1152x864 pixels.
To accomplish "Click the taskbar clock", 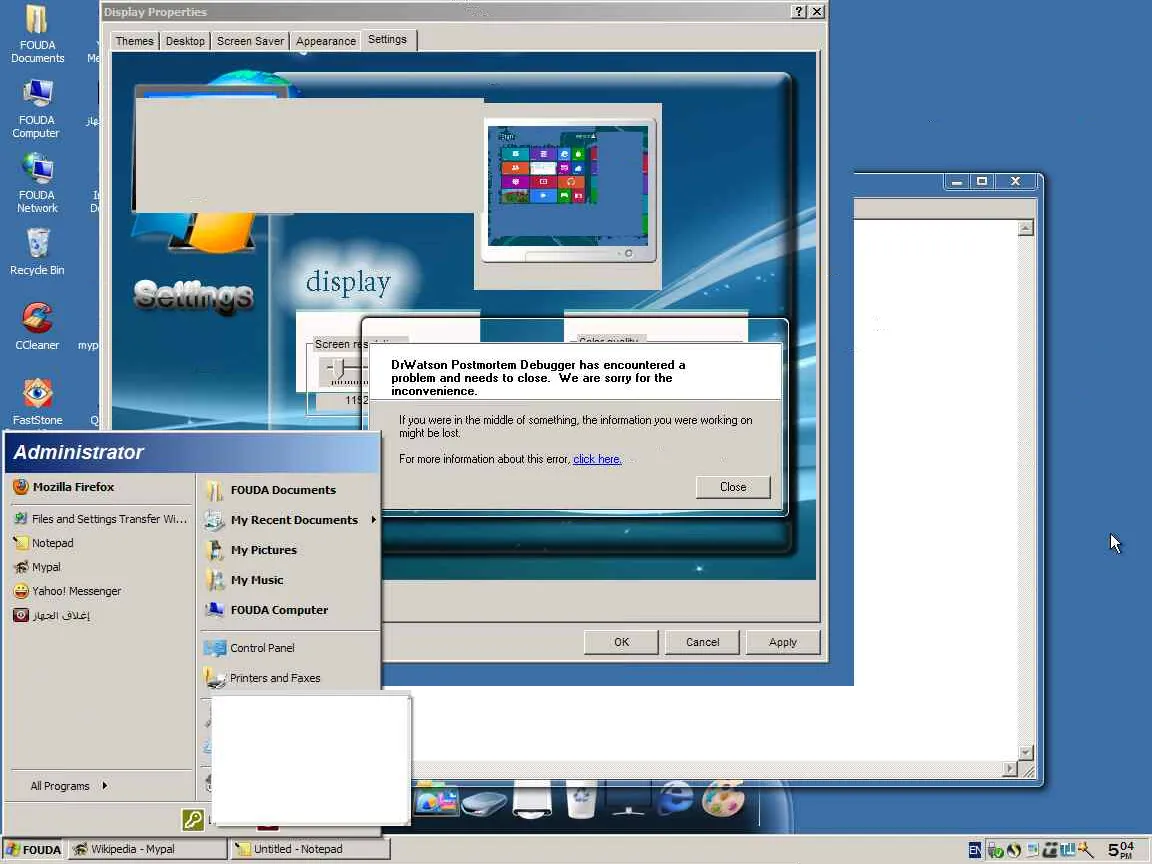I will tap(1121, 850).
